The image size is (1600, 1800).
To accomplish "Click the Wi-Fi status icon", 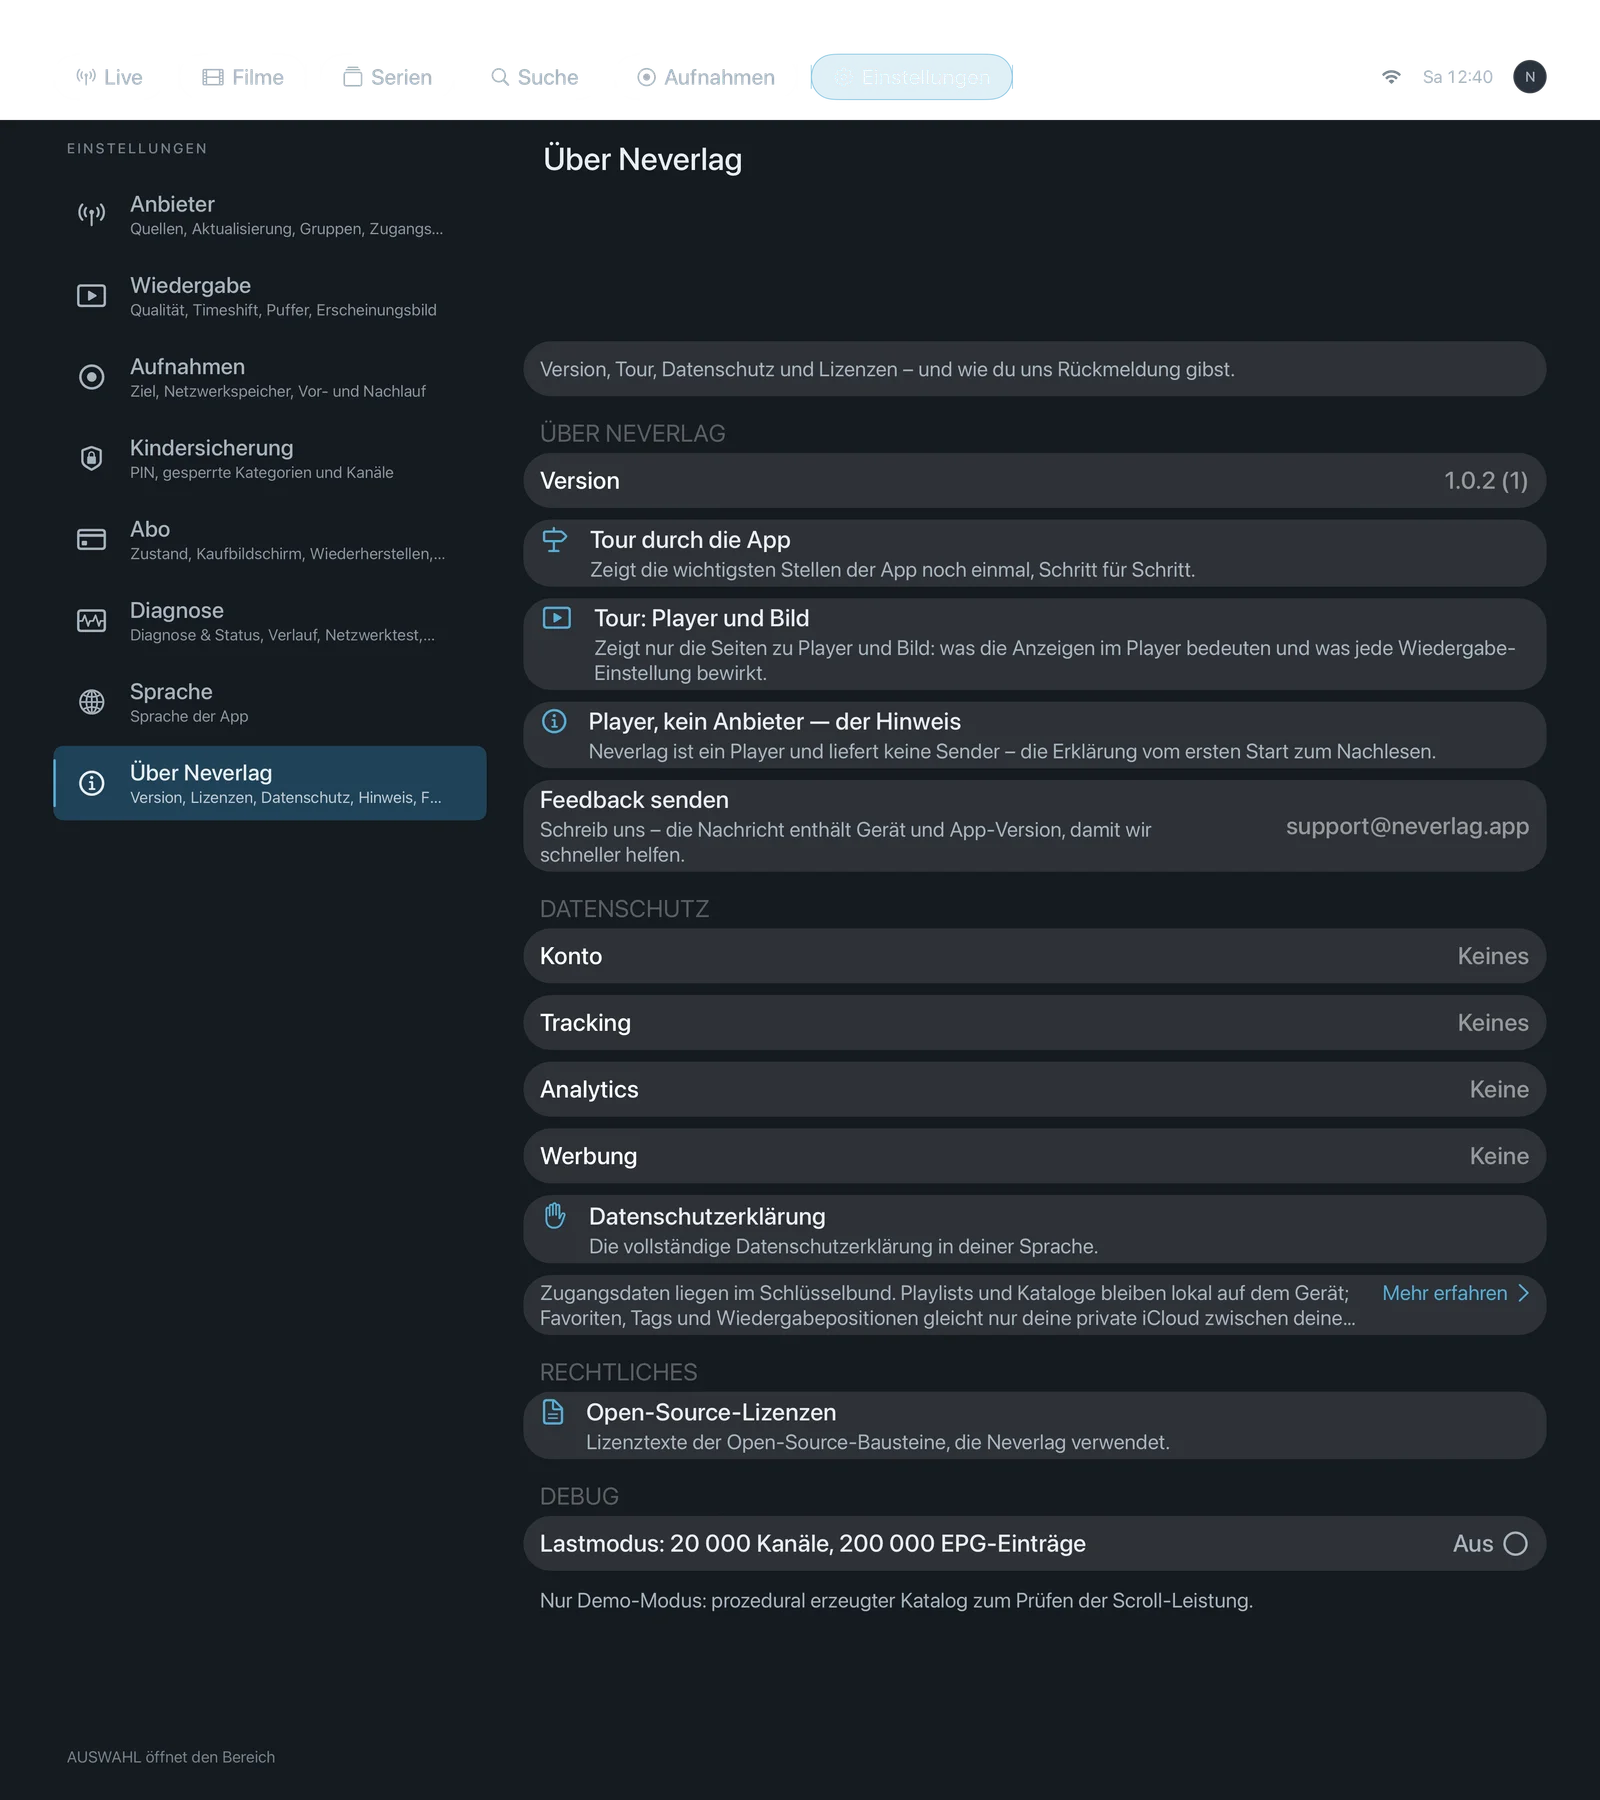I will coord(1391,77).
